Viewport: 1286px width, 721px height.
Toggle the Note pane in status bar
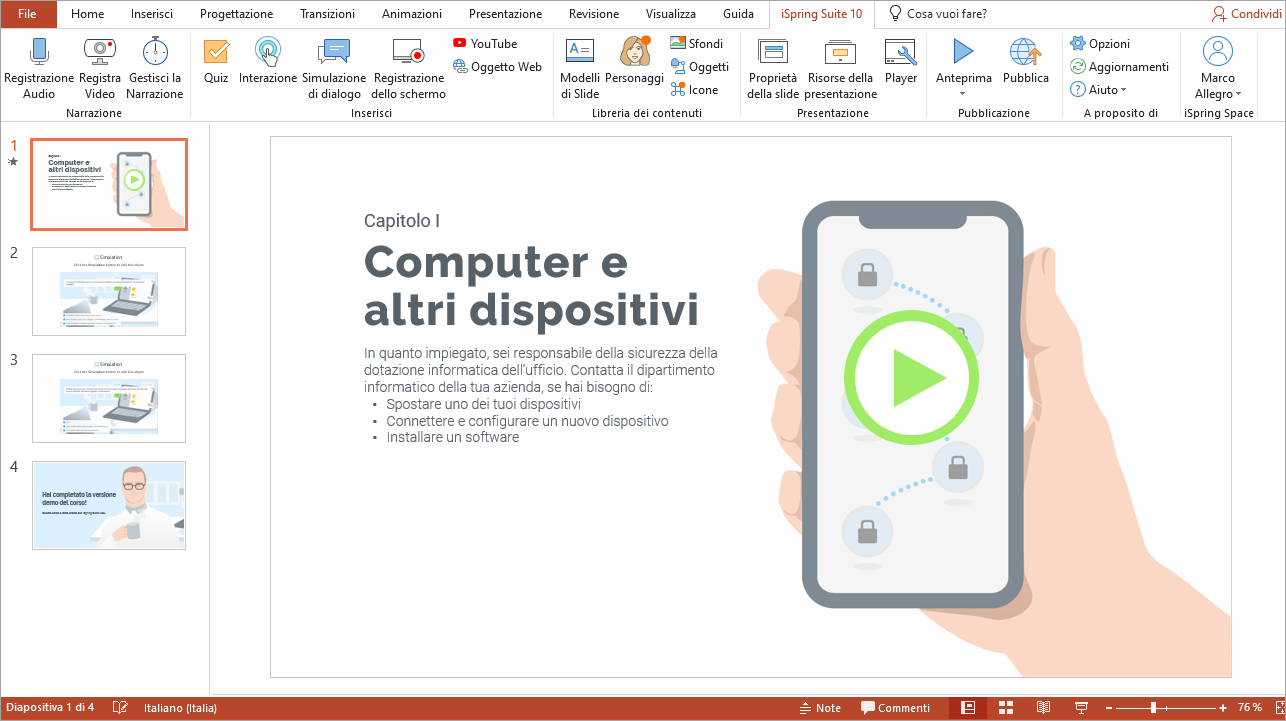click(820, 708)
